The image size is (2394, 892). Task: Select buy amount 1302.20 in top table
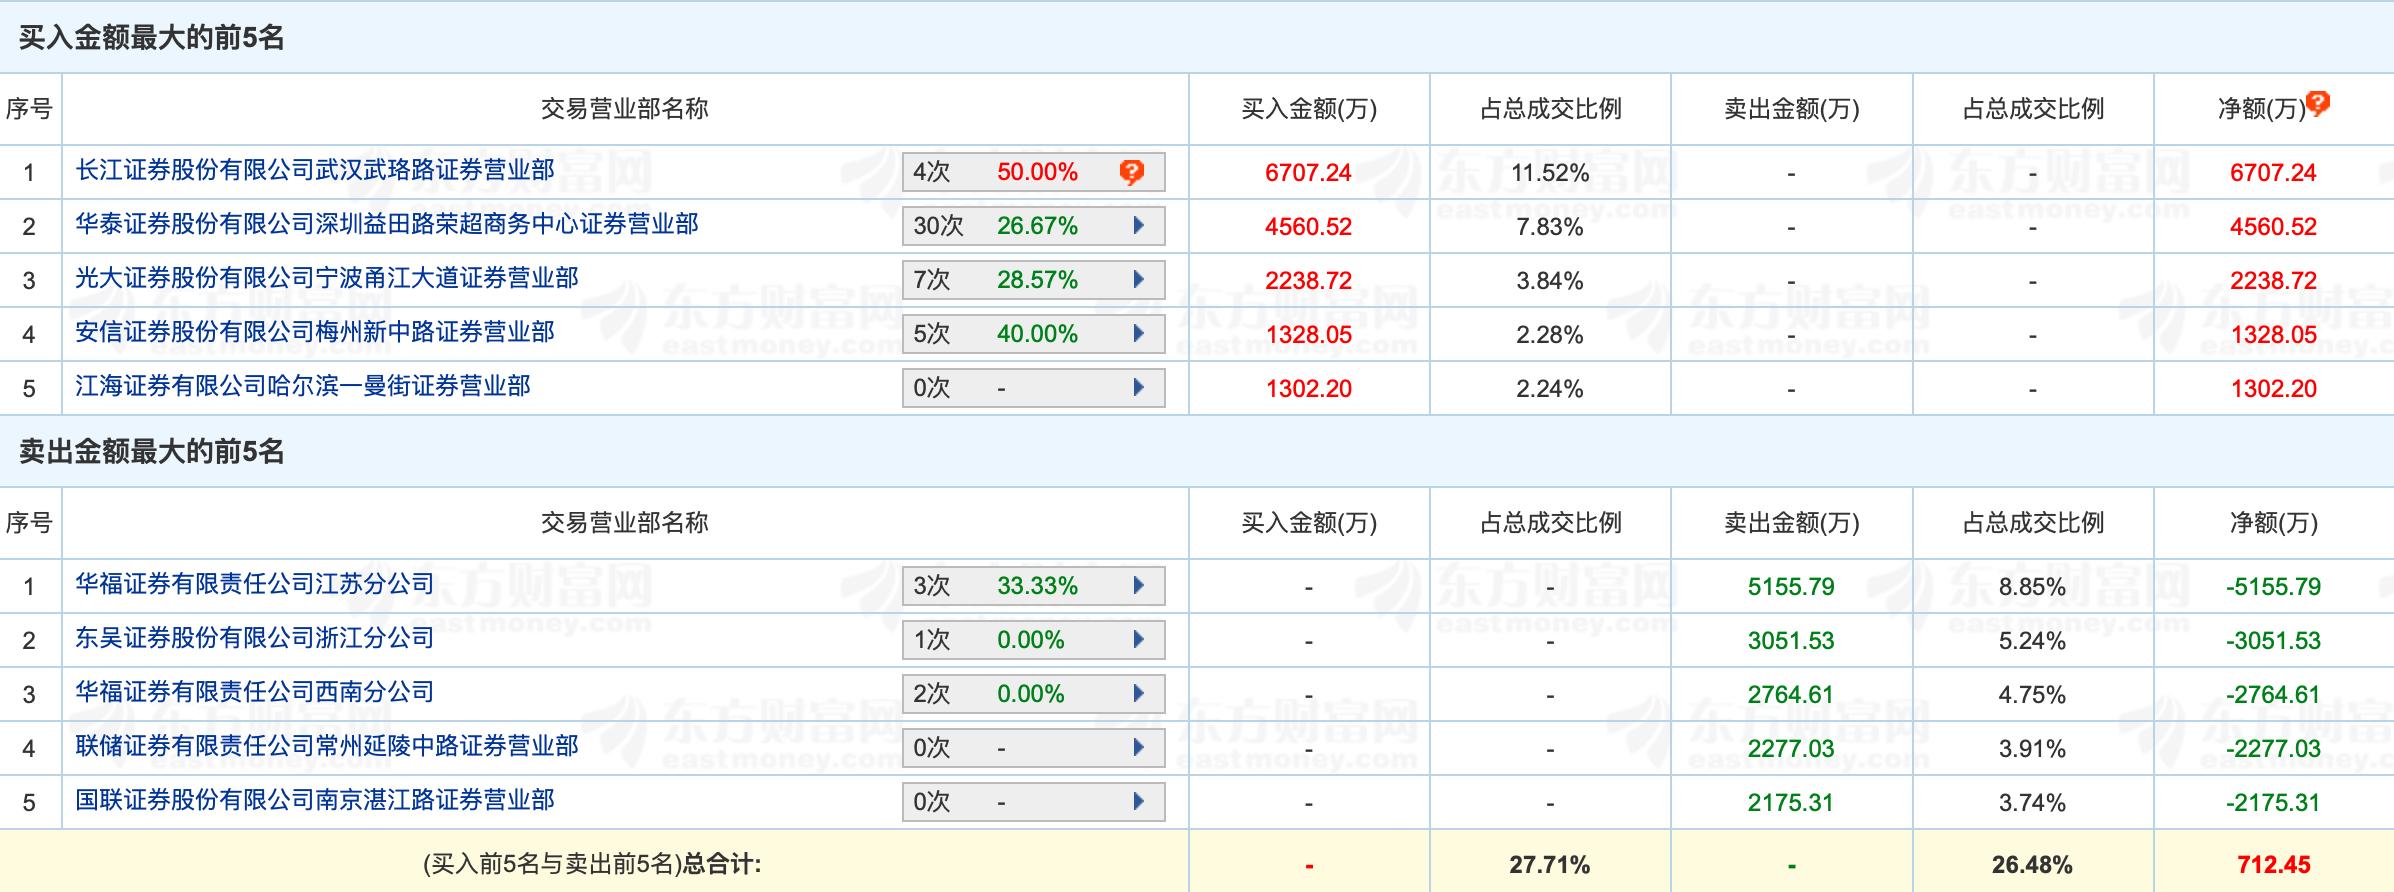(x=1308, y=389)
